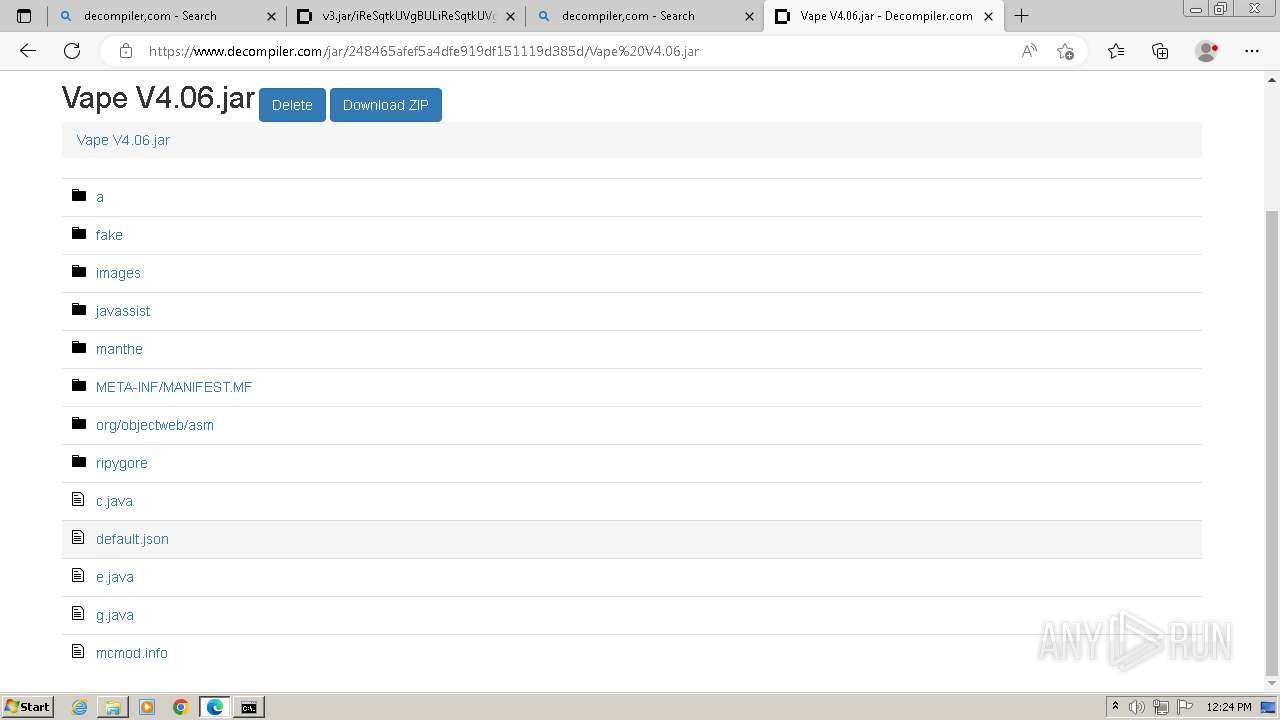Click the folder icon beside META-INF/MANIFEST.MF
The height and width of the screenshot is (720, 1280).
79,386
